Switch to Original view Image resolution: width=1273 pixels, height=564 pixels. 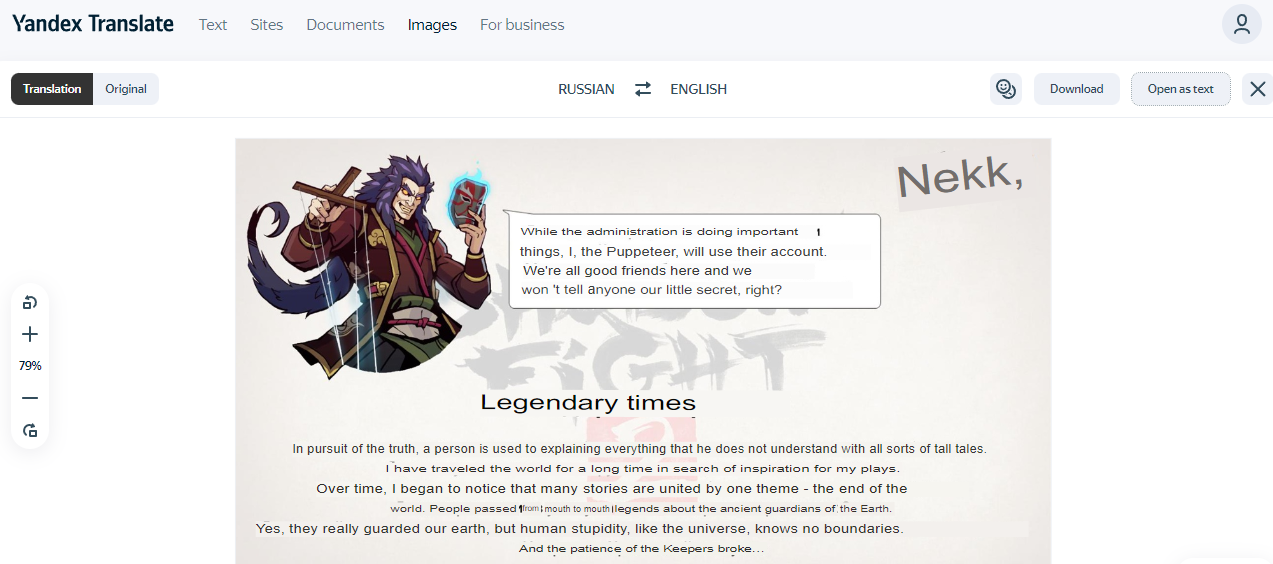(x=126, y=89)
